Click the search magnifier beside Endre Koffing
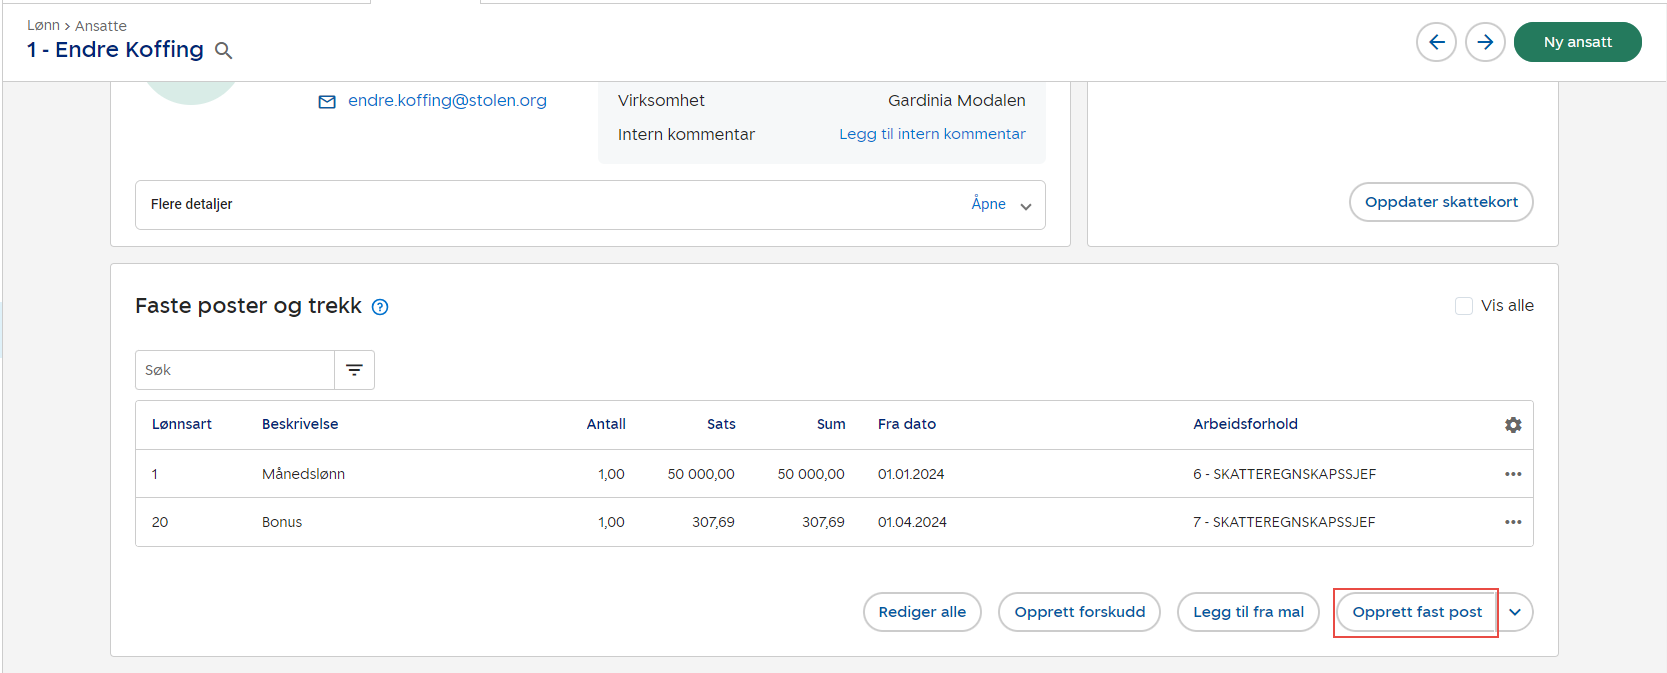1667x673 pixels. click(x=224, y=51)
